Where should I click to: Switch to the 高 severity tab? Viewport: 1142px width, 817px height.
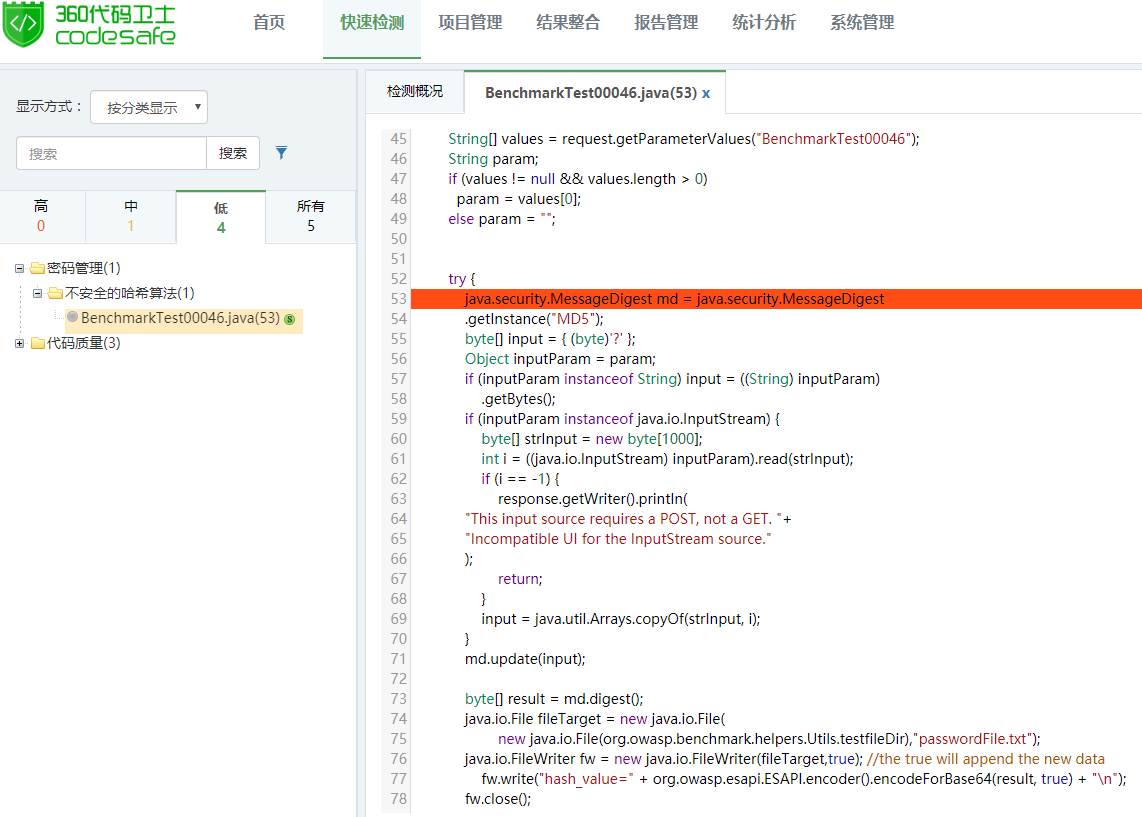(41, 216)
